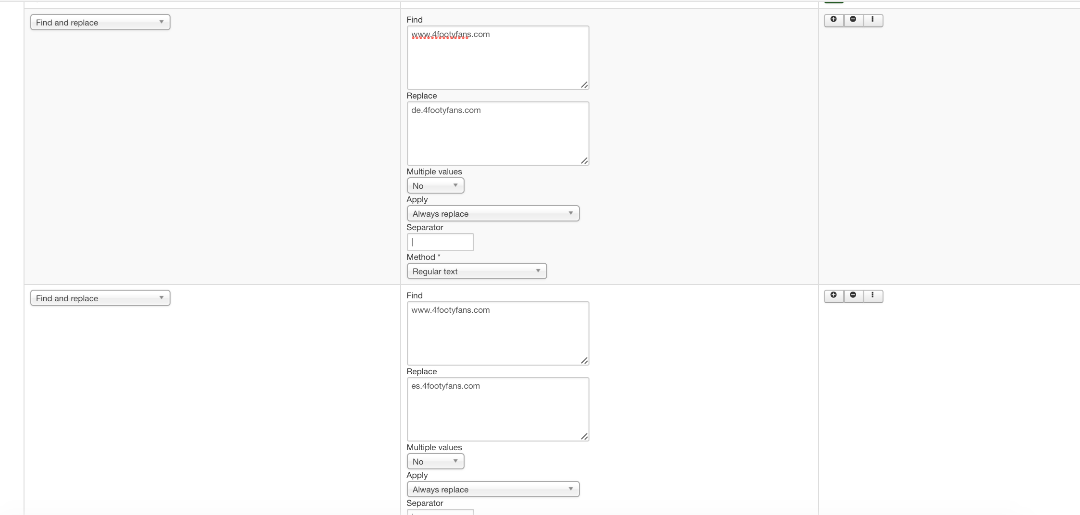Expand the 'Regular text' Method dropdown
This screenshot has width=1080, height=515.
[476, 271]
